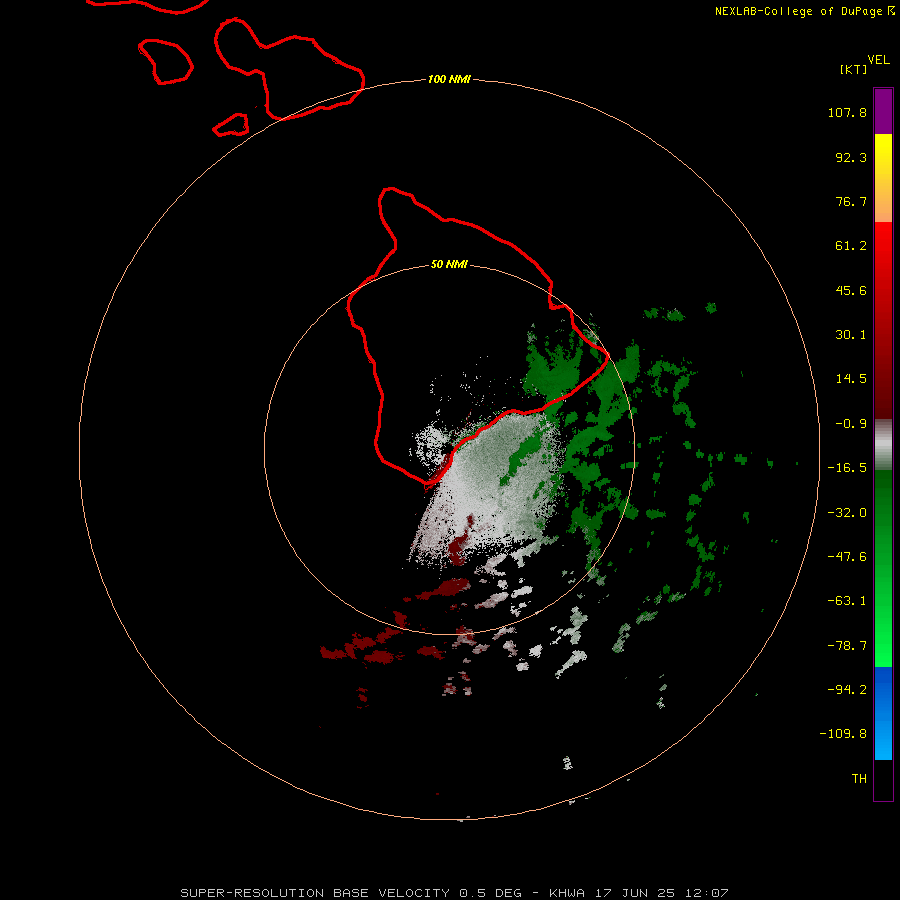Click the 61.2 velocity scale value

[851, 246]
